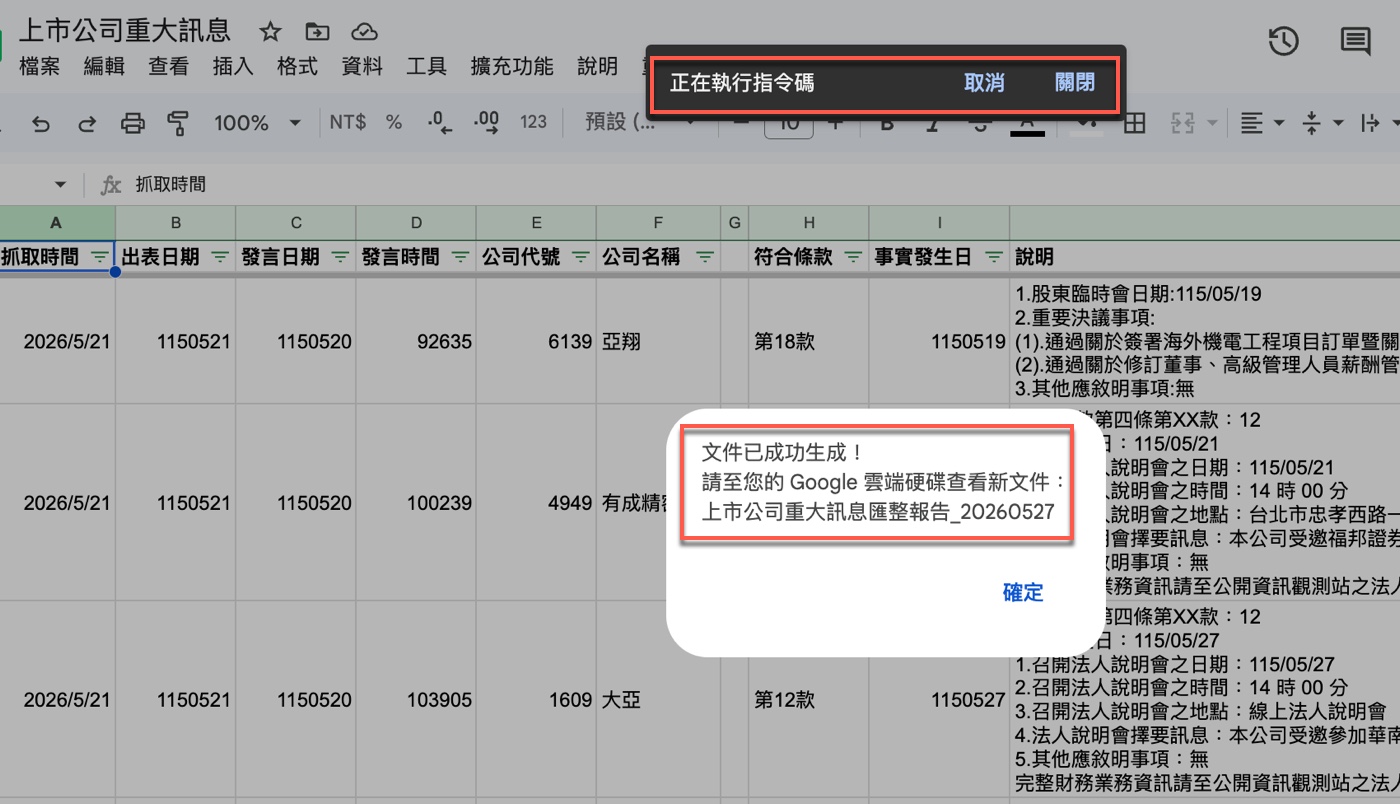
Task: Click the document title 上市公司重大訊息
Action: click(x=125, y=31)
